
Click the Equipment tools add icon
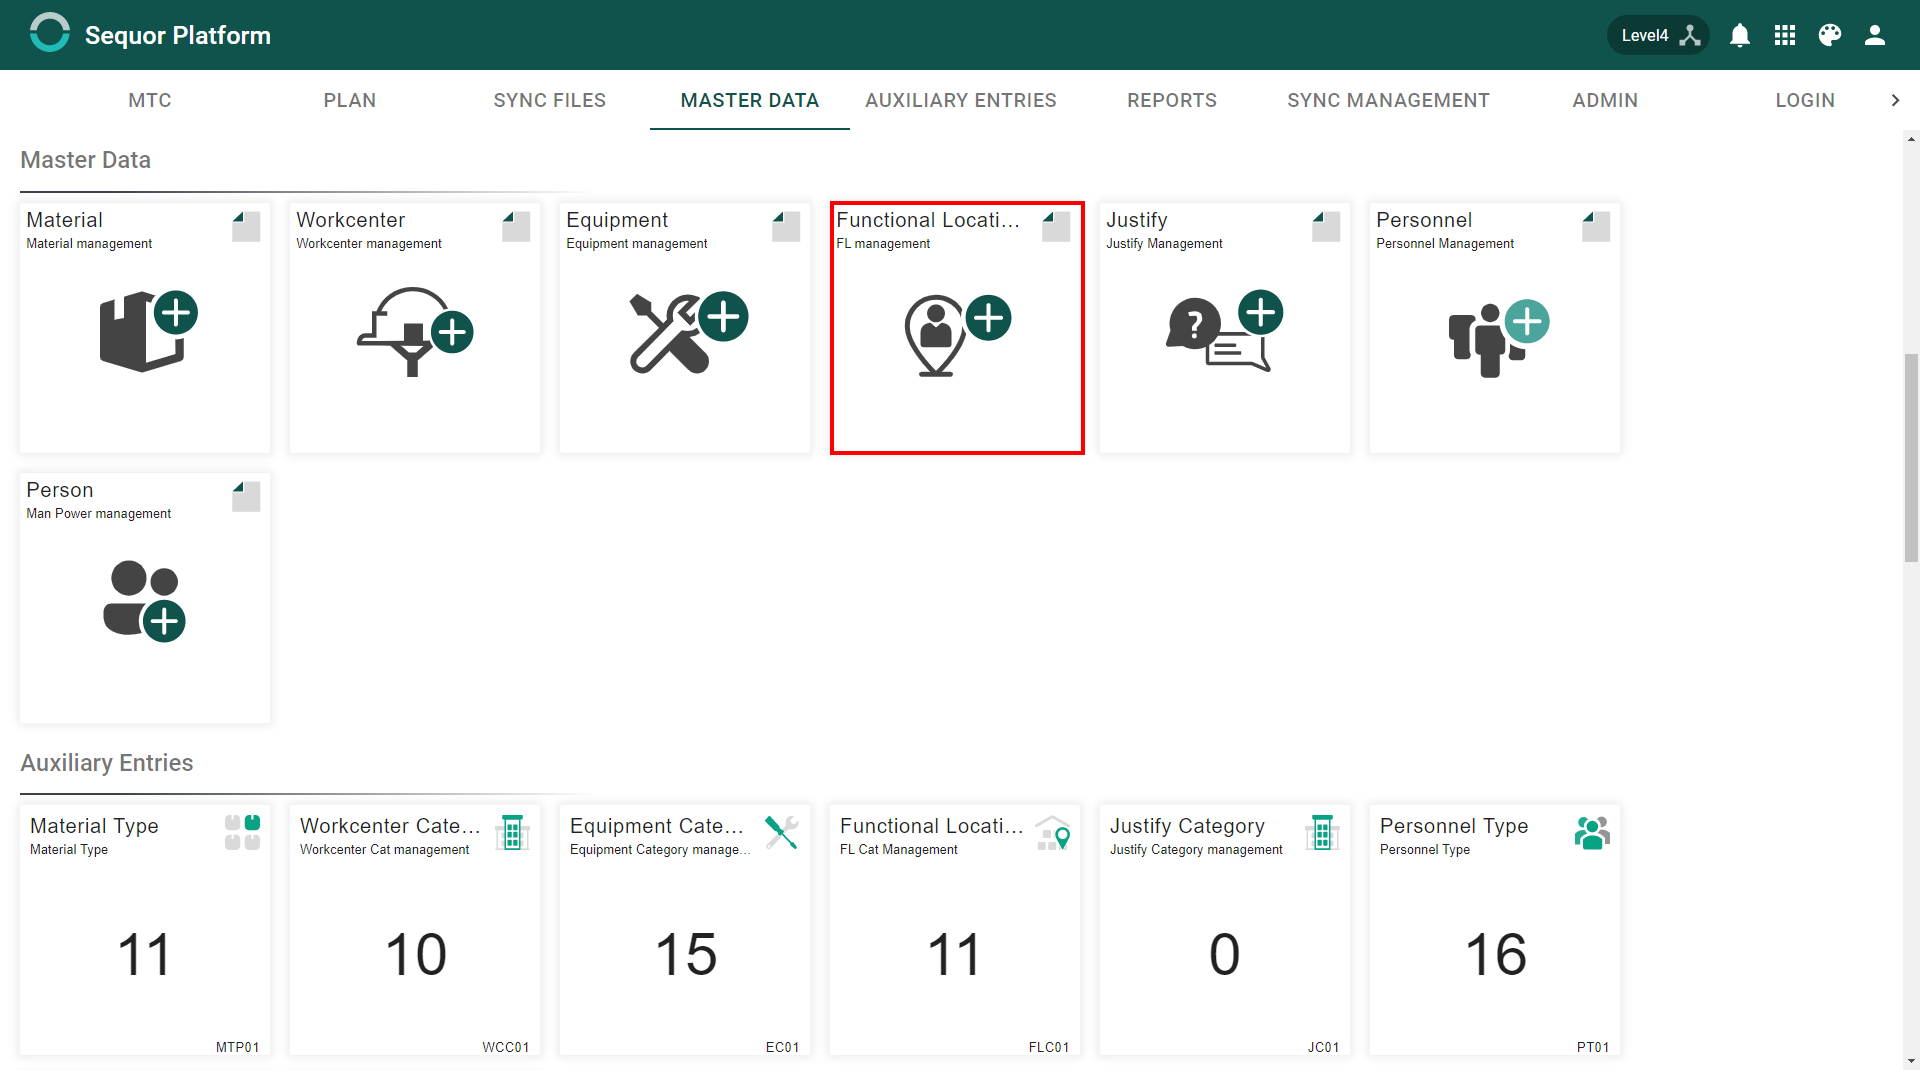[x=688, y=331]
